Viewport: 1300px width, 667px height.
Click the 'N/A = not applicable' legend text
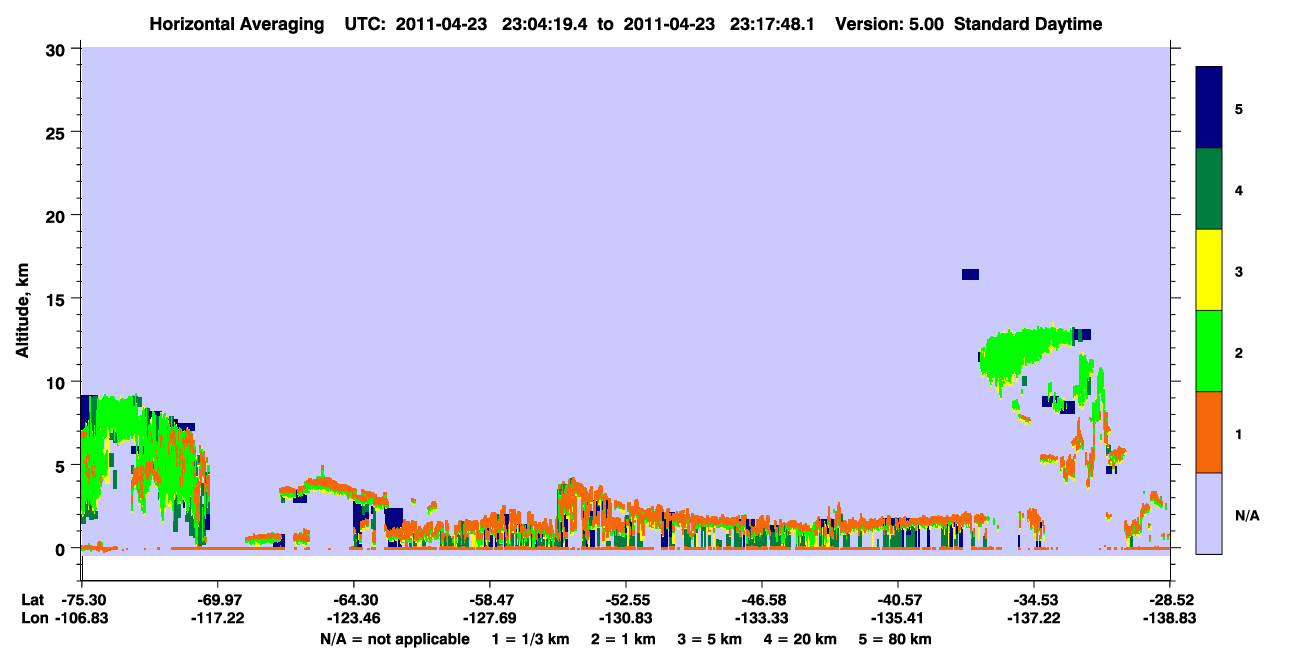point(395,639)
